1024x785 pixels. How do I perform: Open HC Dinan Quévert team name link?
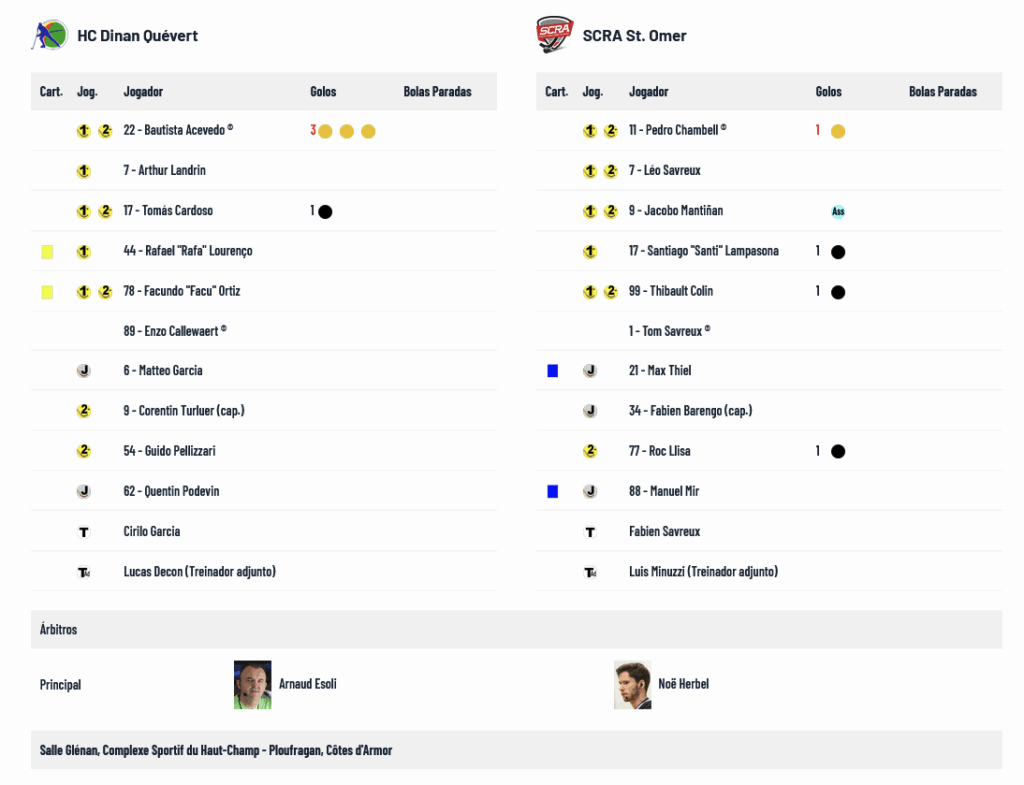click(137, 36)
